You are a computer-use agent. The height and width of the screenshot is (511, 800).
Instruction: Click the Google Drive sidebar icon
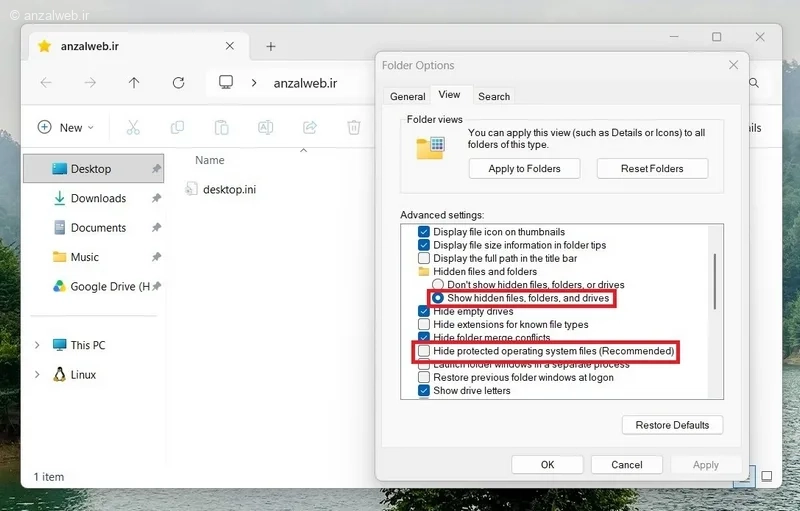click(59, 287)
